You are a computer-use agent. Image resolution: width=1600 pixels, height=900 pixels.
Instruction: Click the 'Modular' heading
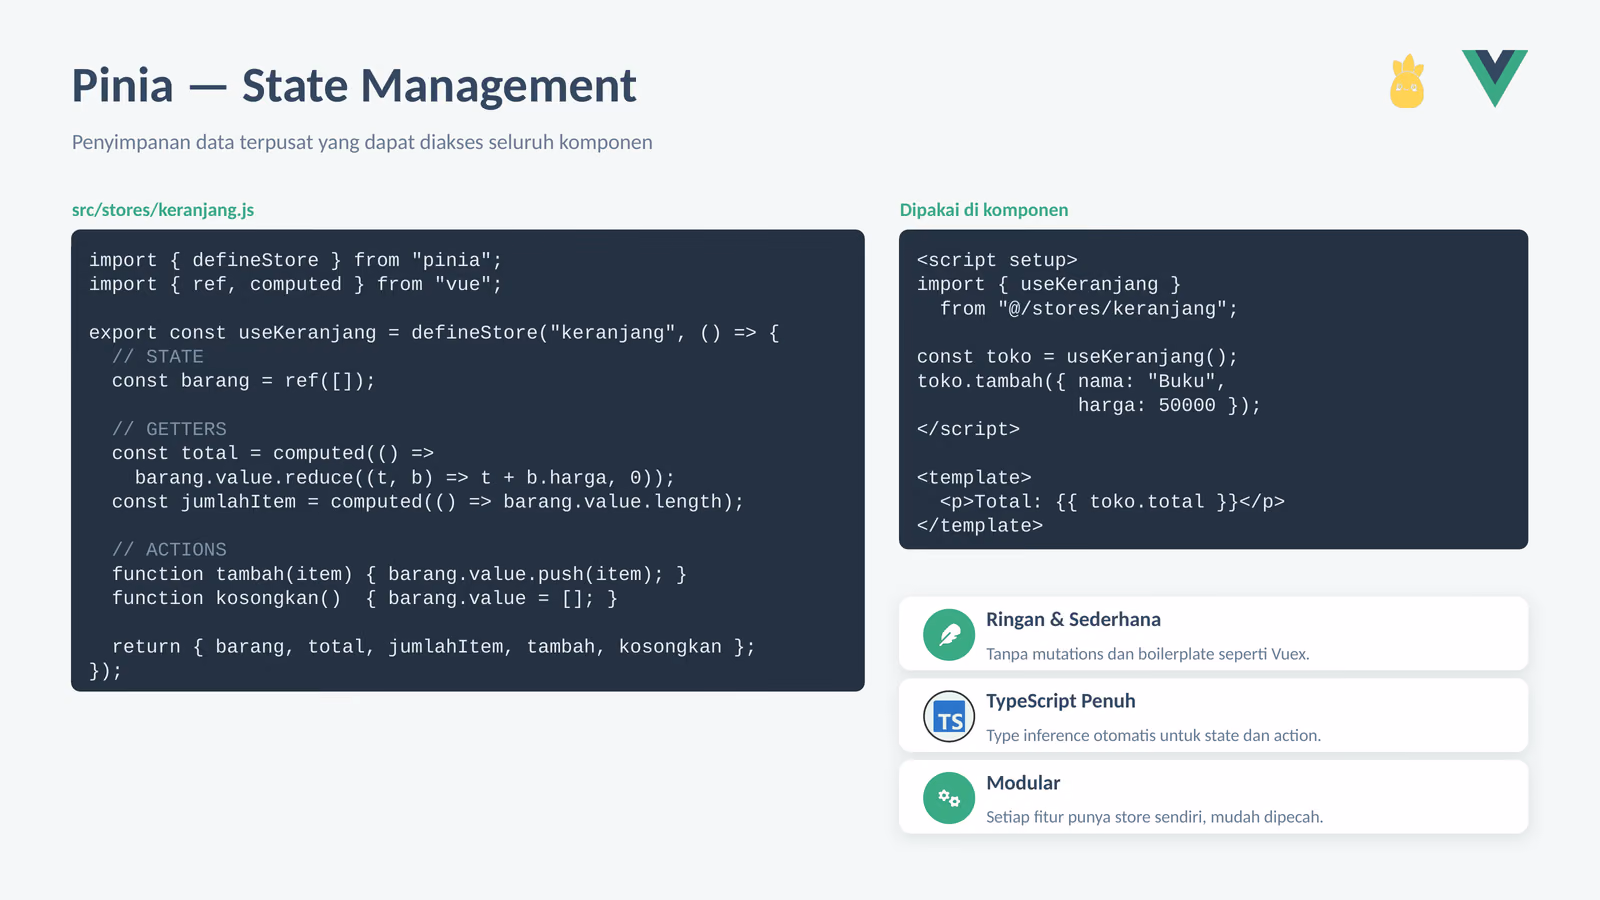1023,783
